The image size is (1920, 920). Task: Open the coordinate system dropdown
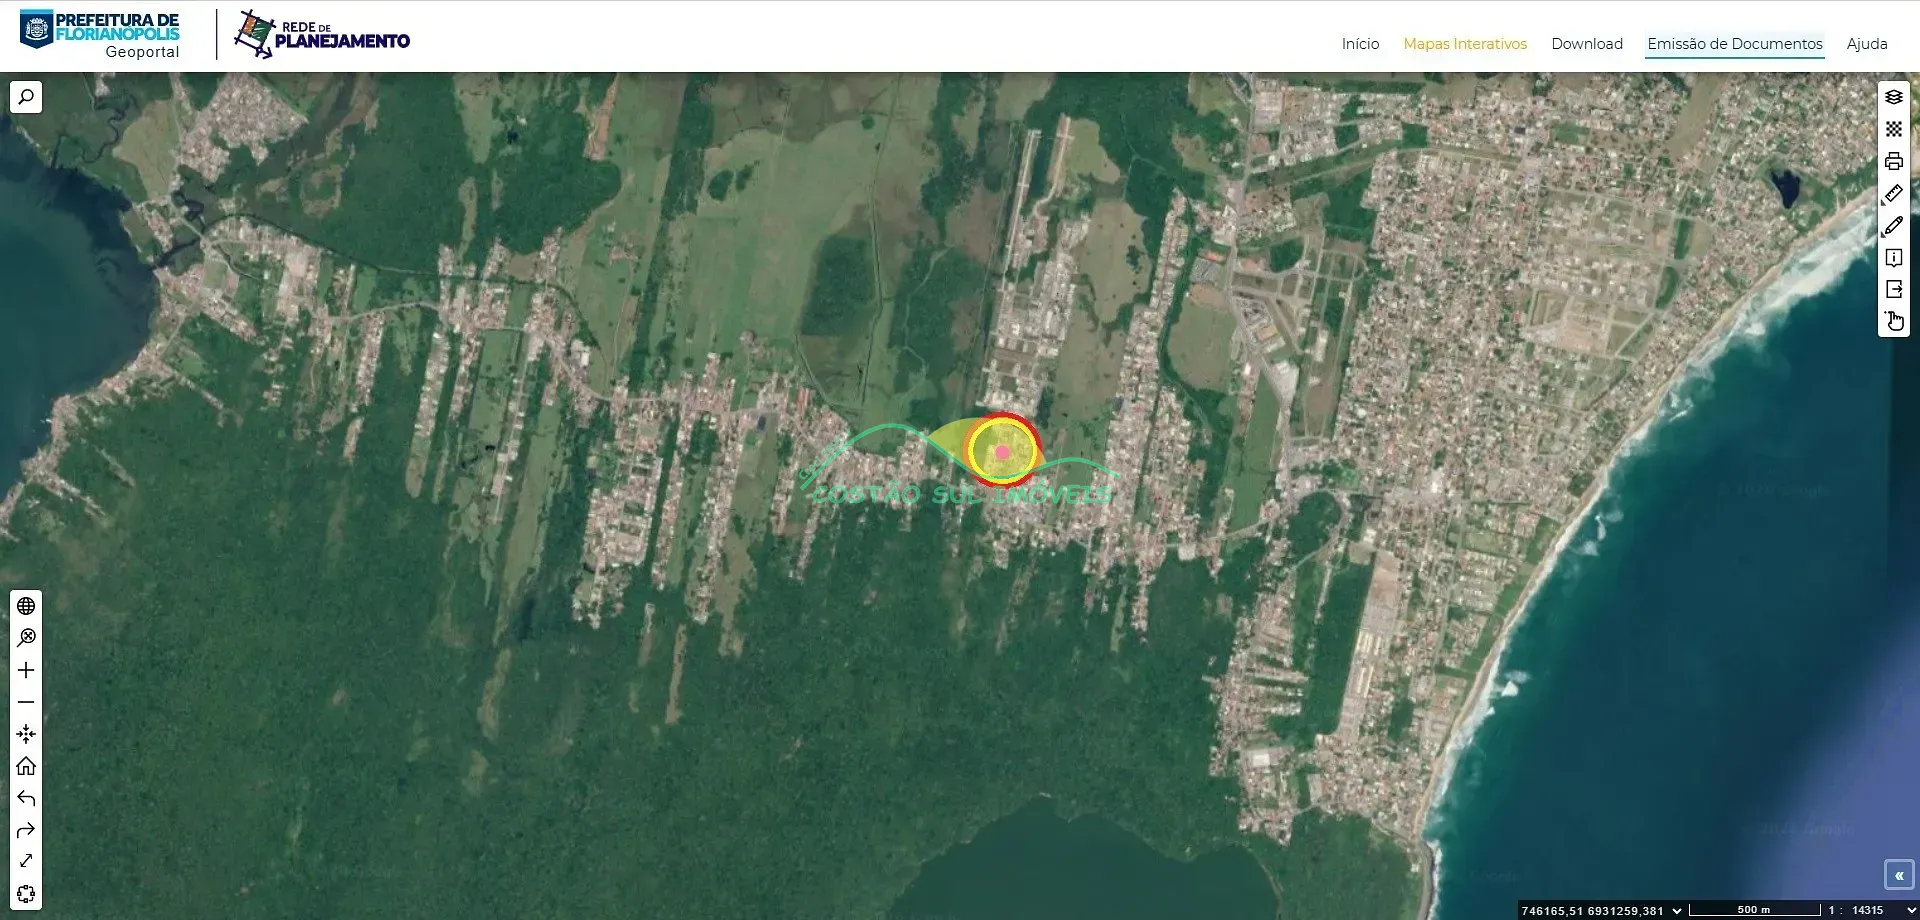tap(1677, 911)
